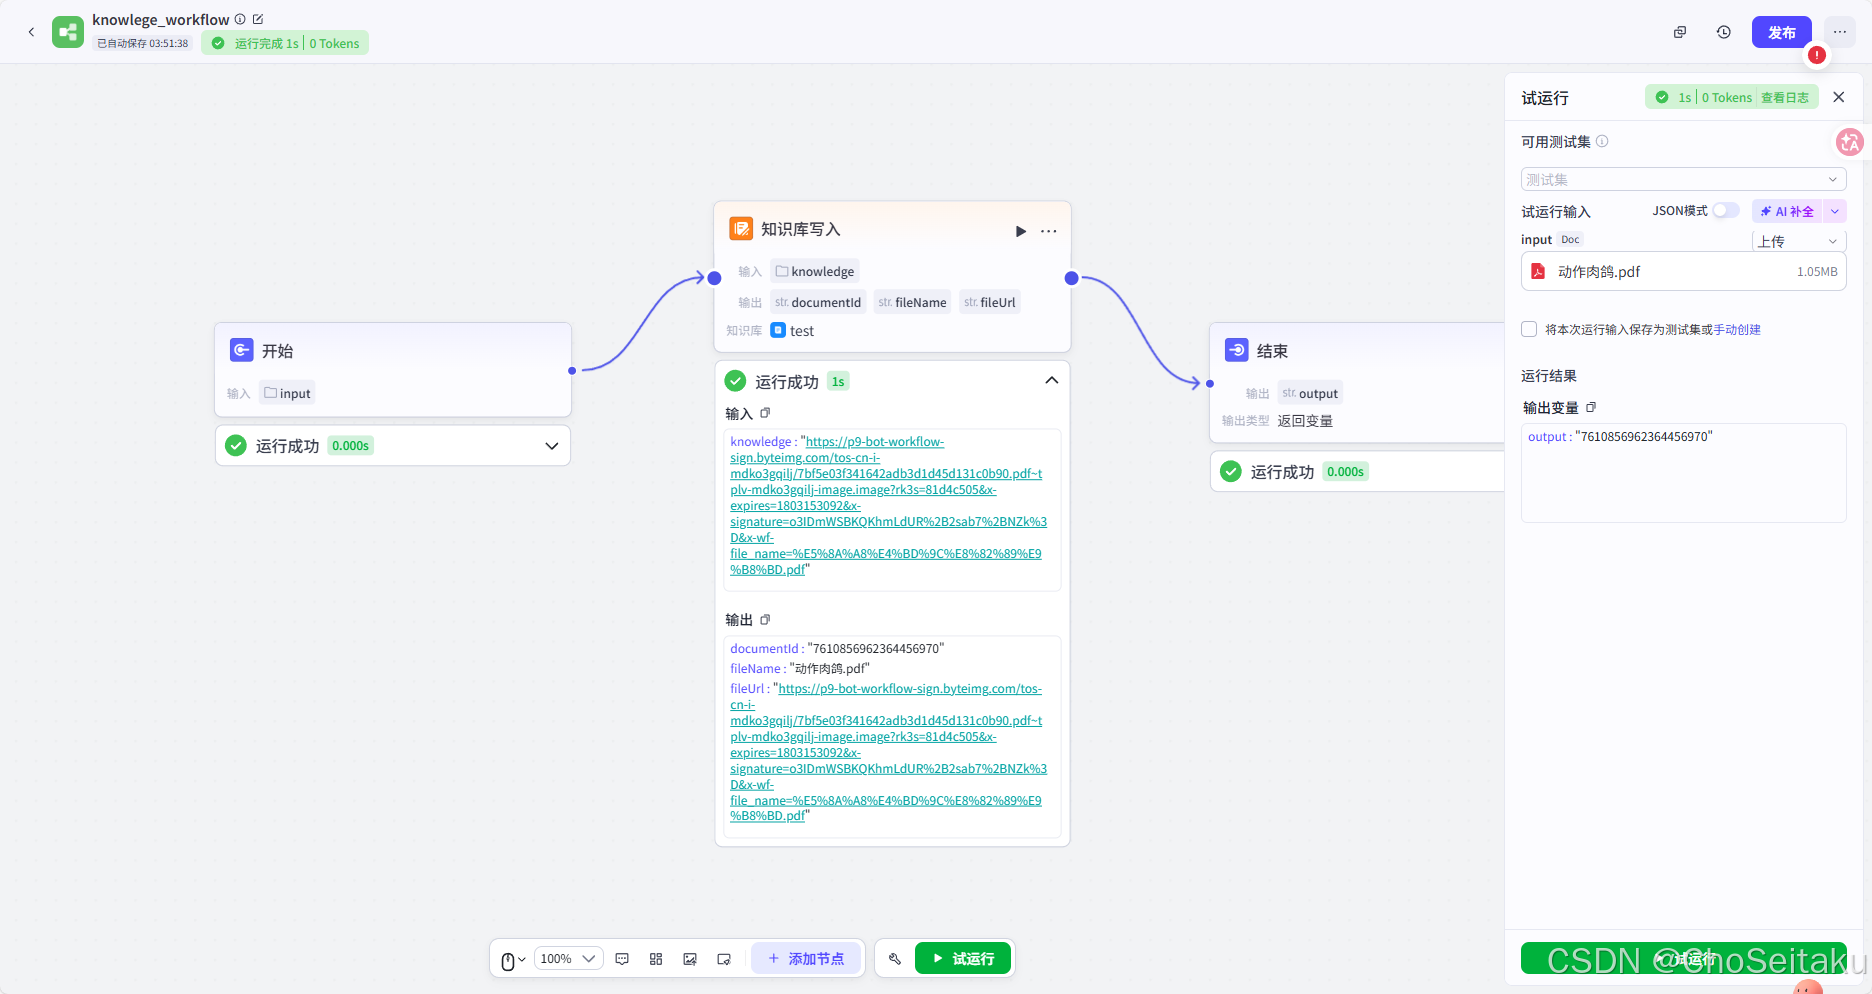Click the fileName value 动作肉鸽.pdf in output
The height and width of the screenshot is (994, 1872).
coord(830,668)
